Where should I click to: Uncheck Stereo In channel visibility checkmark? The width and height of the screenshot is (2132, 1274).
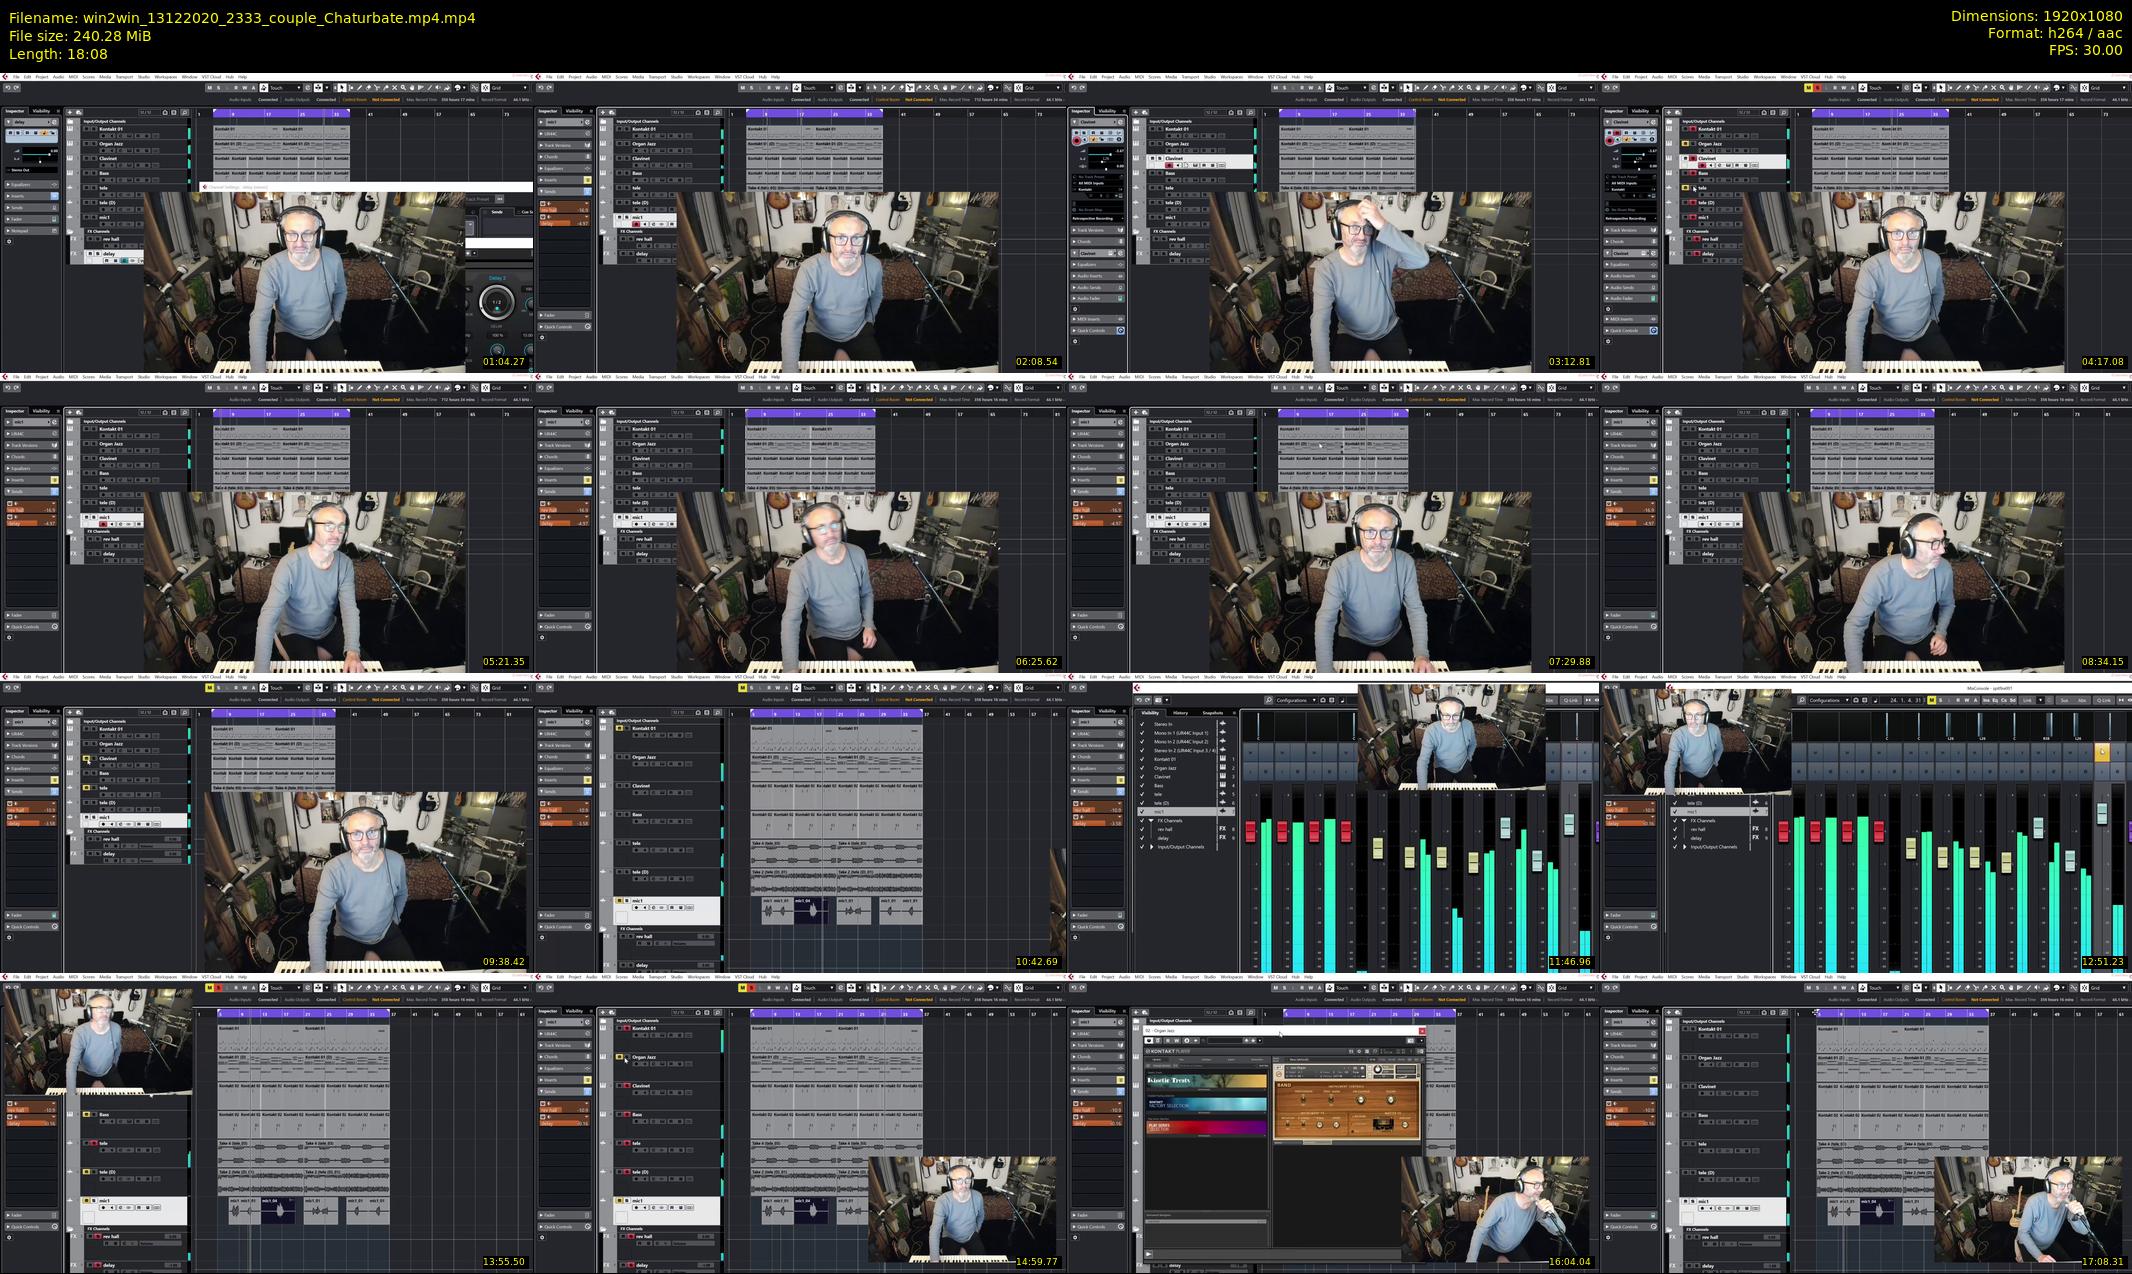pyautogui.click(x=1143, y=724)
